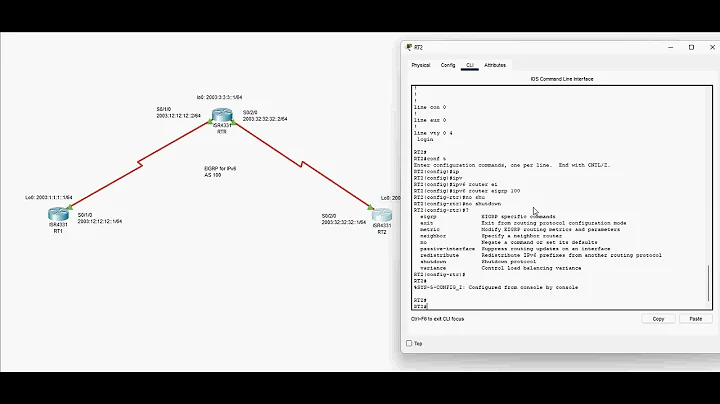The image size is (720, 404).
Task: Click the Paste button
Action: [x=696, y=319]
